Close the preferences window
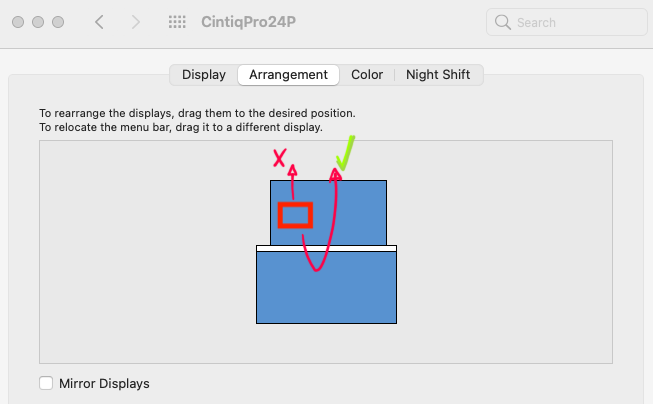Screen dimensions: 653x404 click(x=18, y=22)
